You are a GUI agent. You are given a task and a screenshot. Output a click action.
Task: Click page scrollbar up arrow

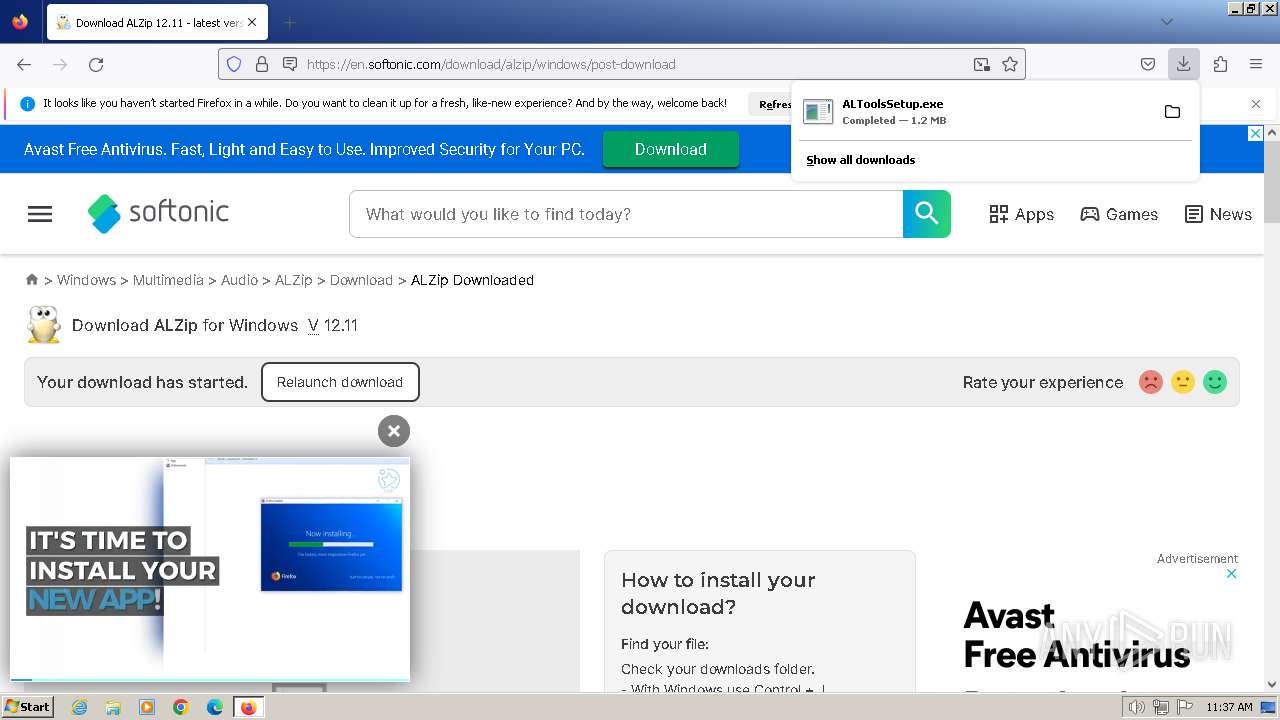[1272, 132]
